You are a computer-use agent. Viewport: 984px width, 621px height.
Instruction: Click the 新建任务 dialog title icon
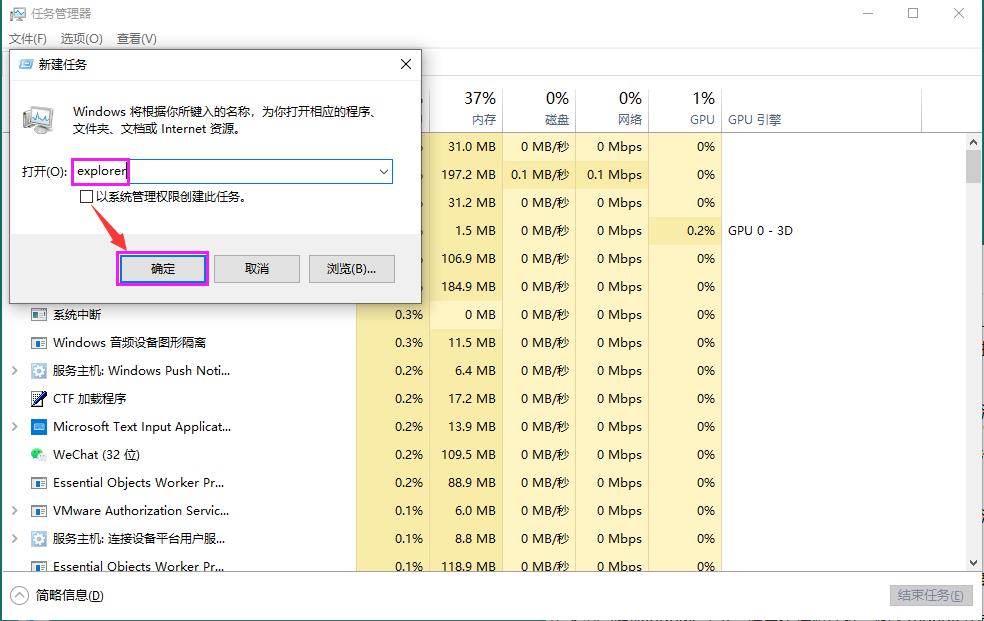26,64
